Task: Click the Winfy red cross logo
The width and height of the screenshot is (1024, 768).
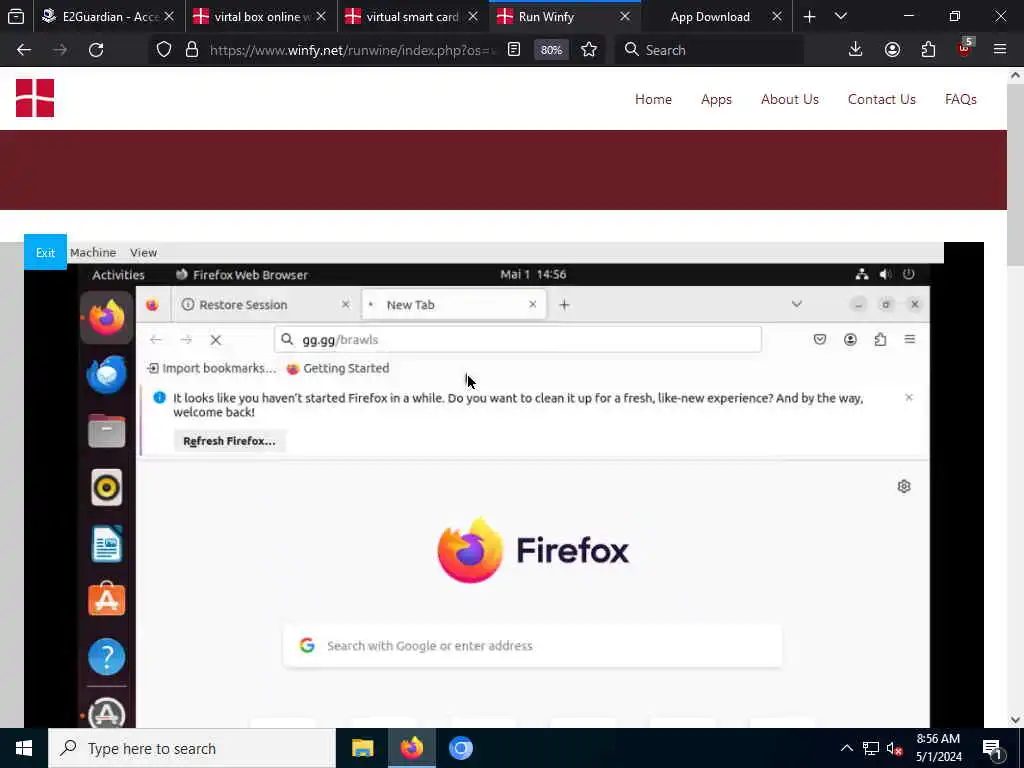Action: pyautogui.click(x=35, y=98)
